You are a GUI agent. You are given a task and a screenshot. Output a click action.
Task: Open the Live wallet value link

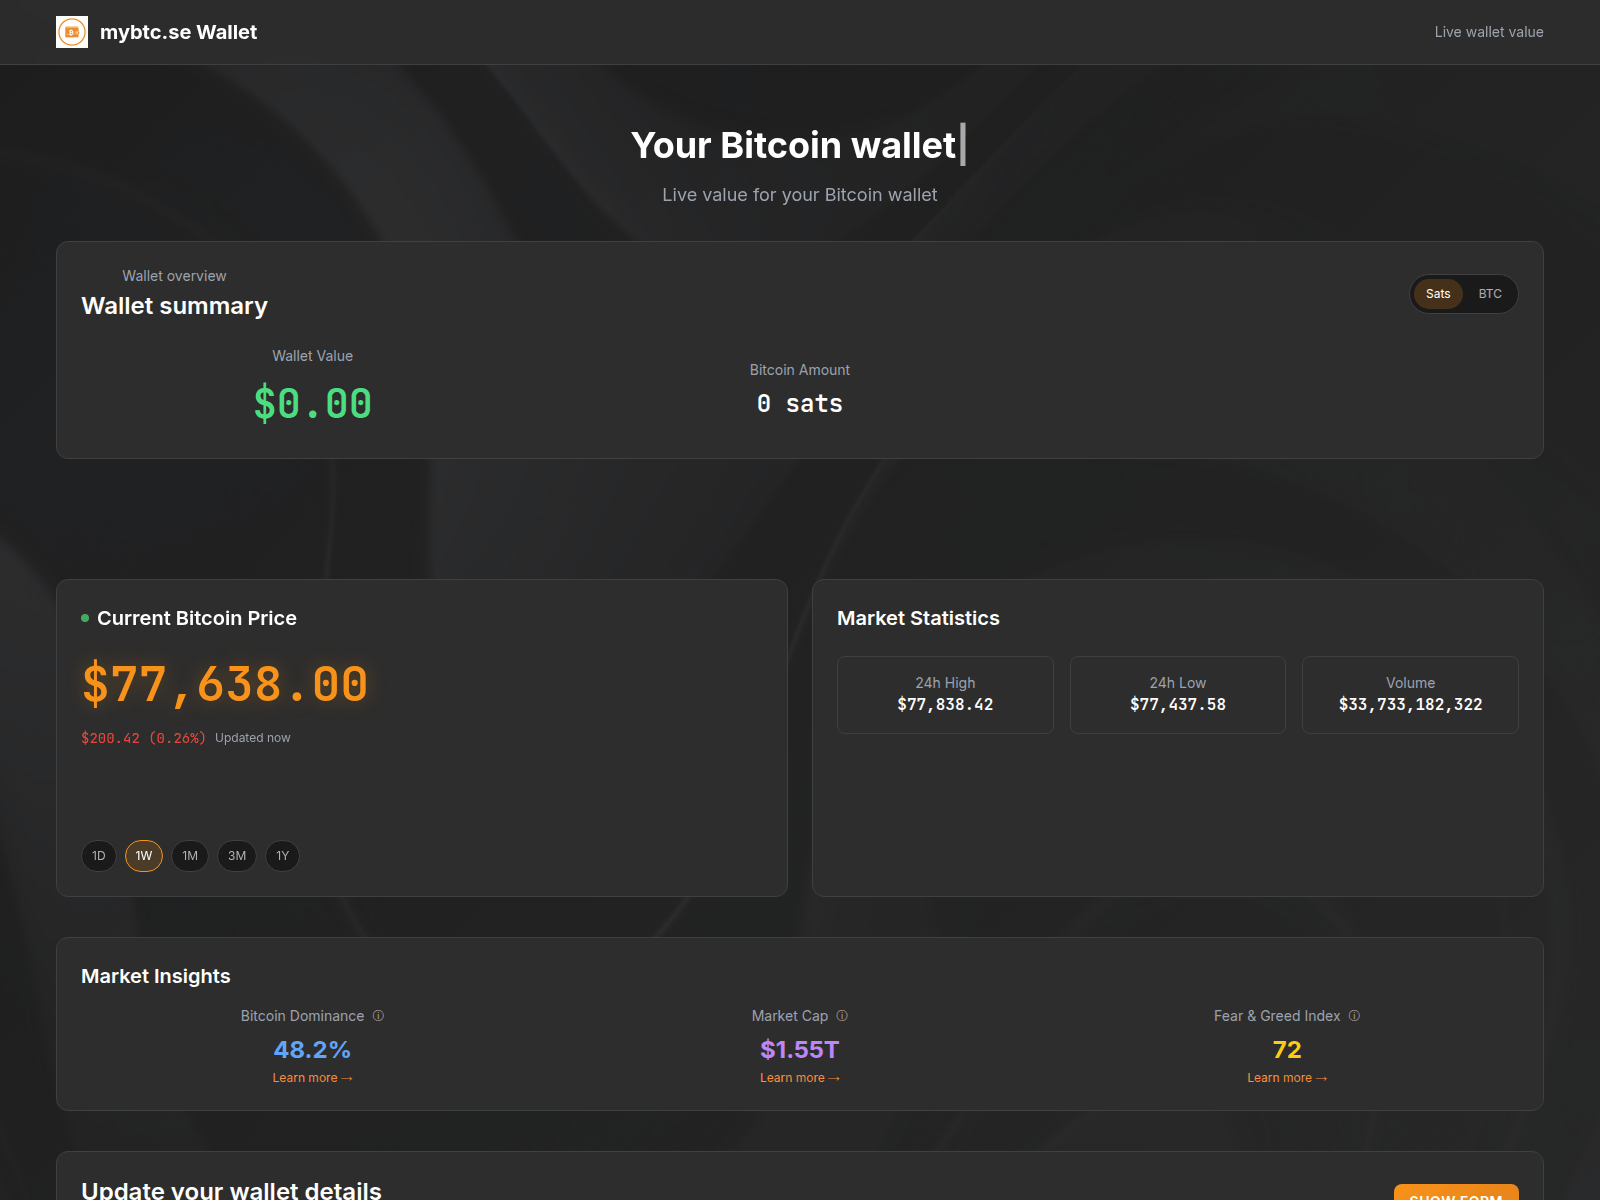pyautogui.click(x=1489, y=32)
